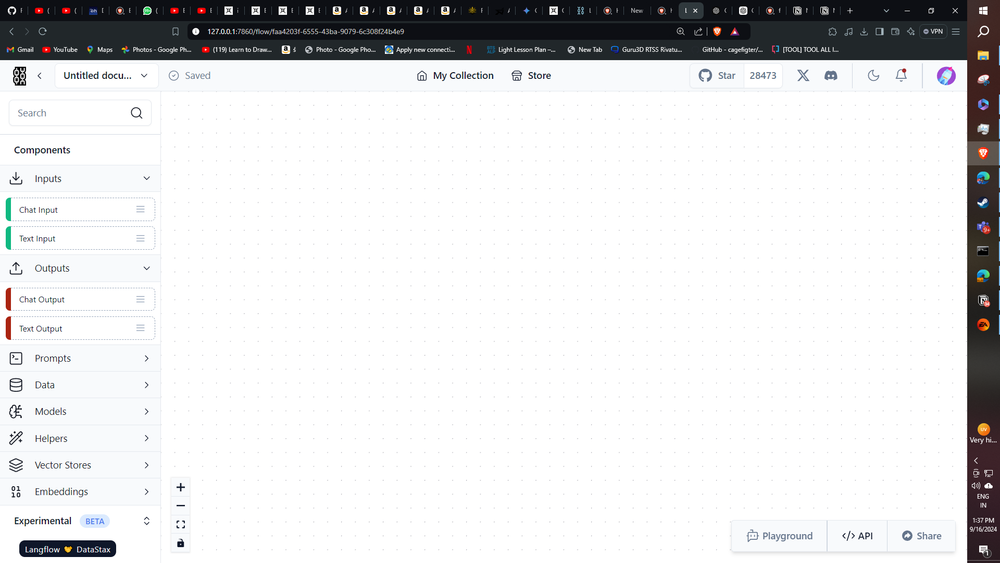Open the Untitled document dropdown
Image resolution: width=1000 pixels, height=563 pixels.
(x=105, y=76)
